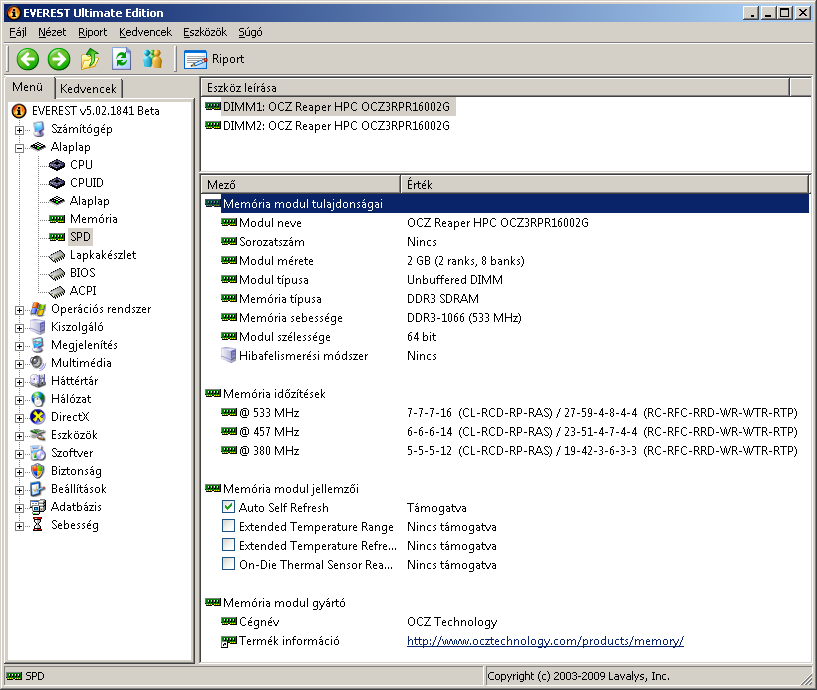Select the Memória modul tulajdonságai header row
817x690 pixels.
tap(507, 204)
